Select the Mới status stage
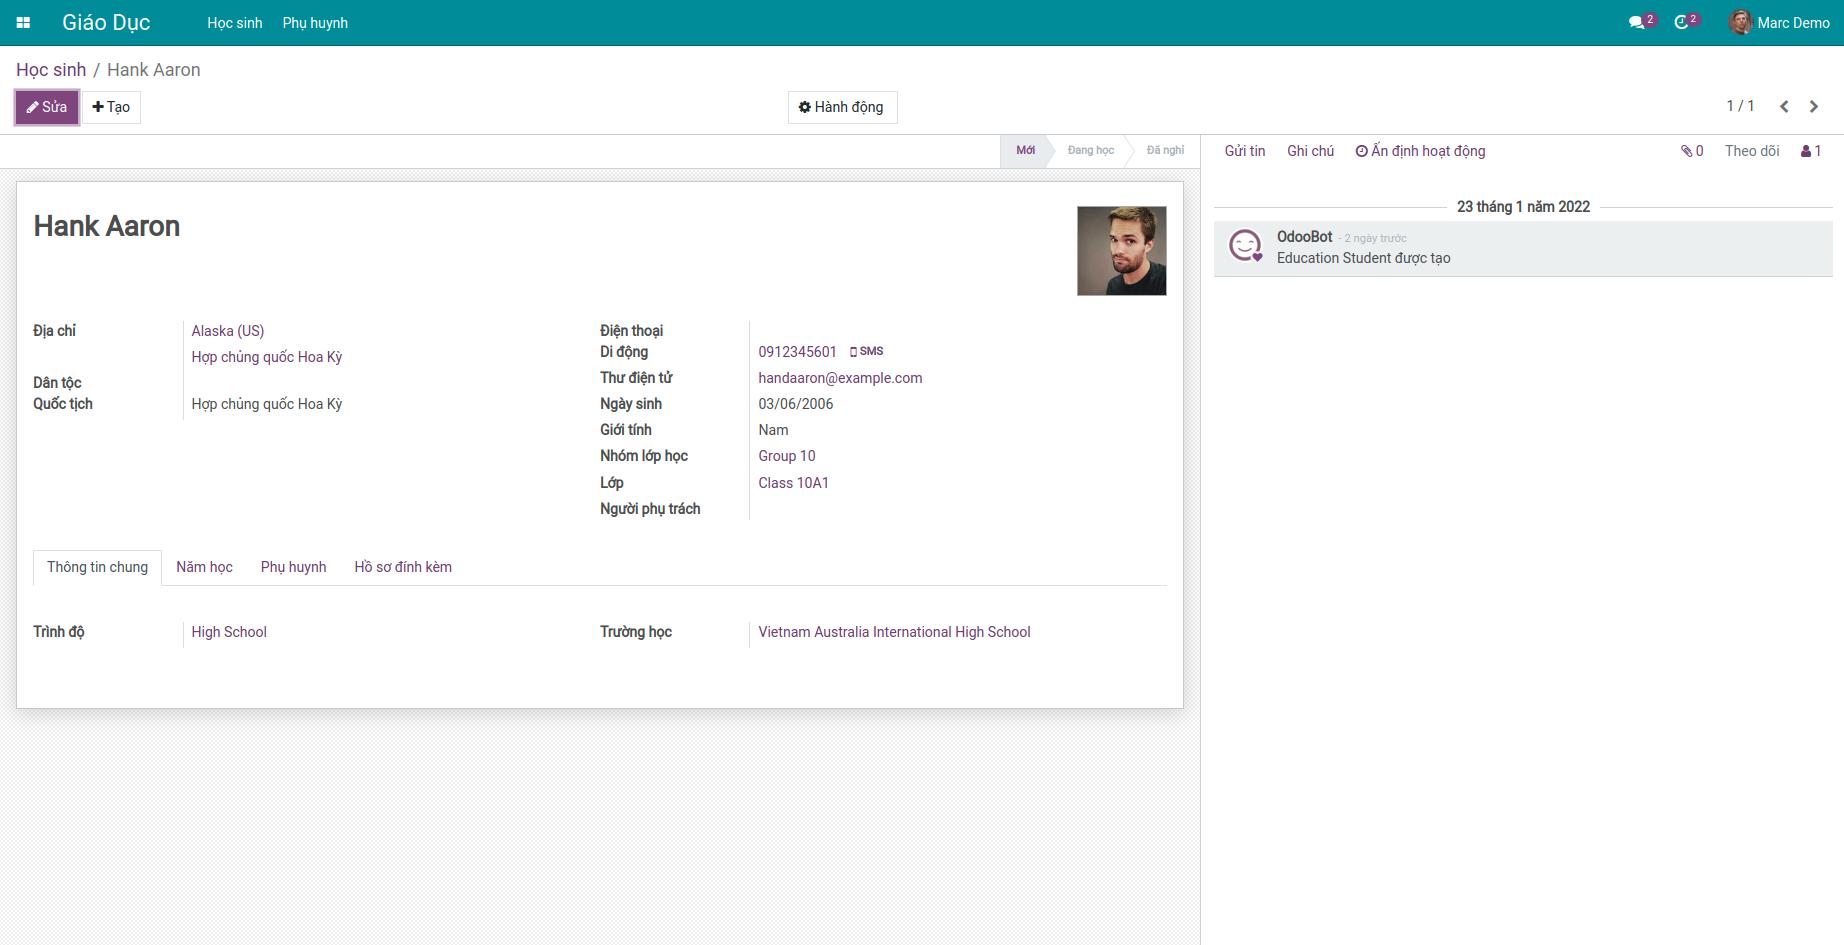 click(x=1026, y=151)
